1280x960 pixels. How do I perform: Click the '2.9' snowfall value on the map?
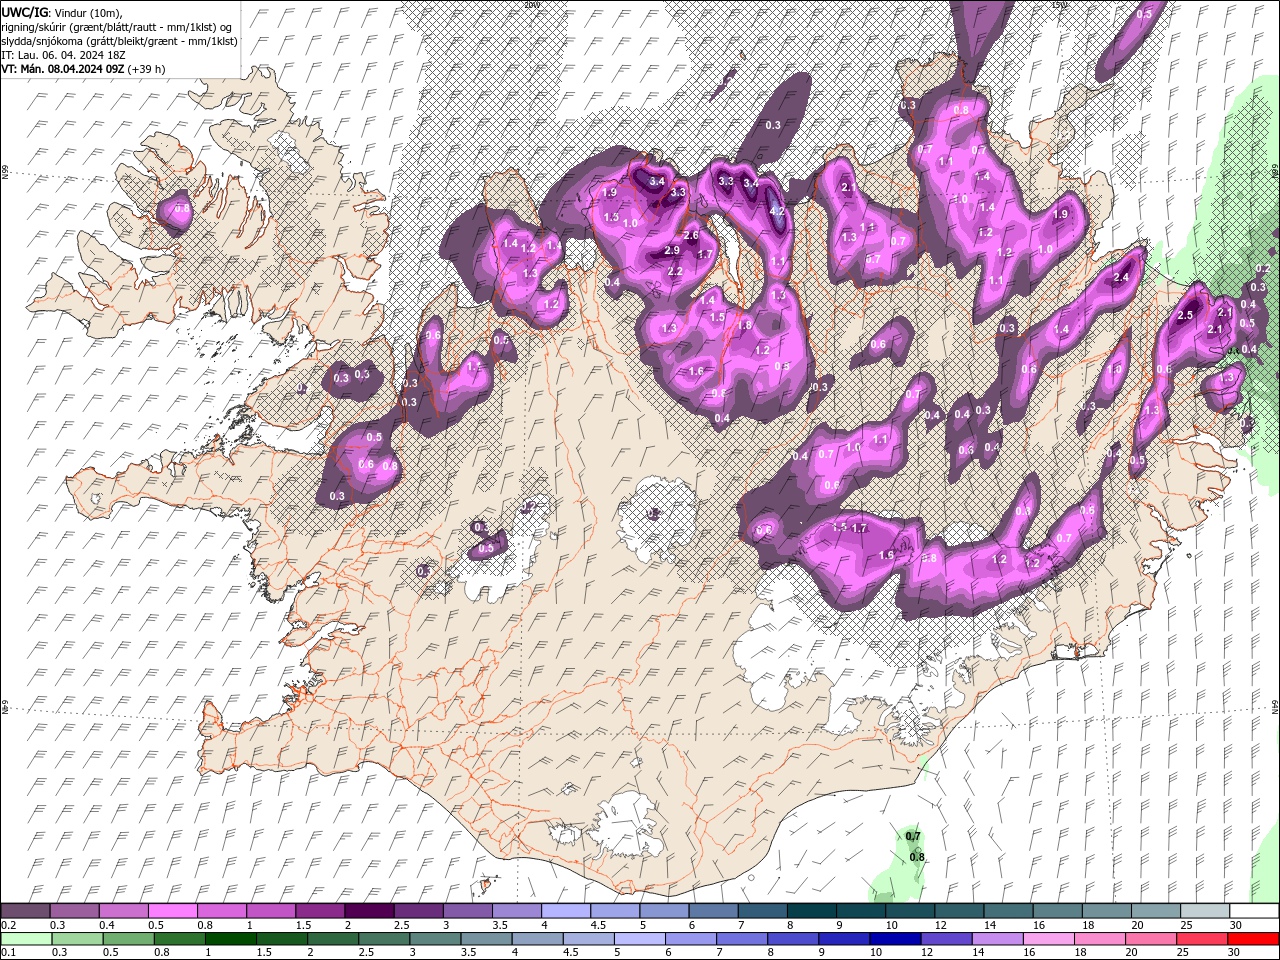pos(672,250)
